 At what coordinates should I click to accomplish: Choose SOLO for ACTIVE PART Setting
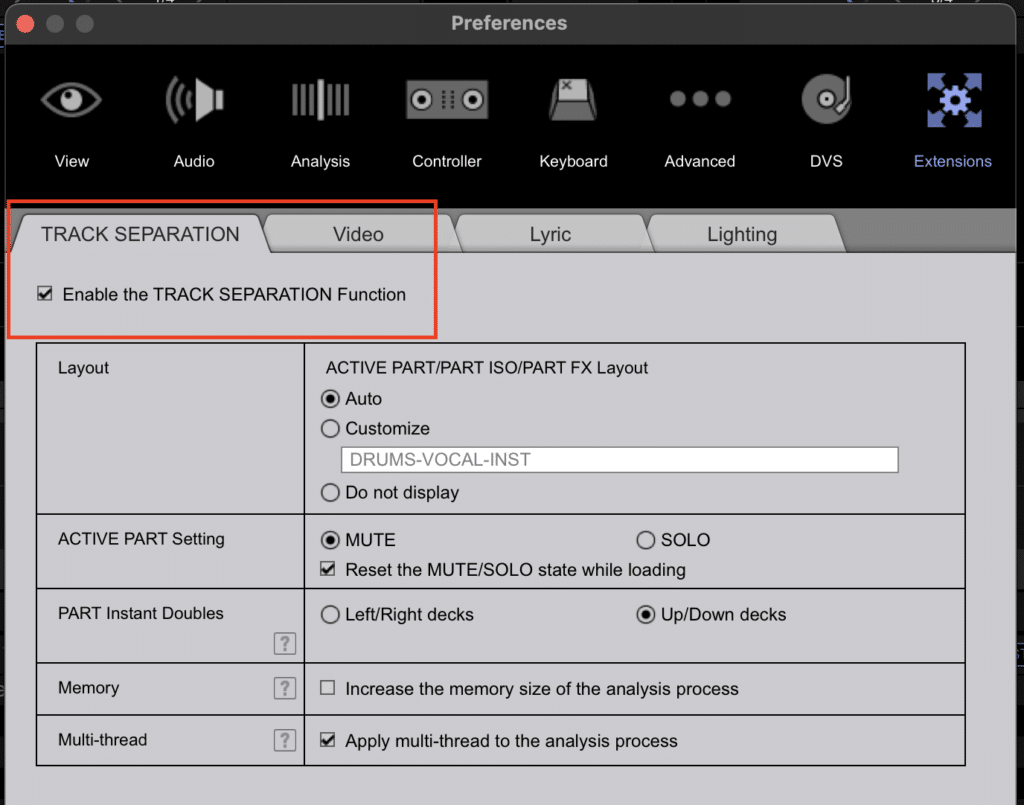[646, 540]
